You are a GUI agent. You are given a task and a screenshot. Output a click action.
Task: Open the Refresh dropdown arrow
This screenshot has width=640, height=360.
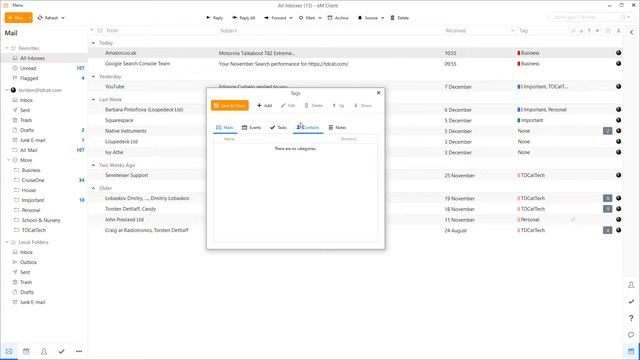pos(63,18)
